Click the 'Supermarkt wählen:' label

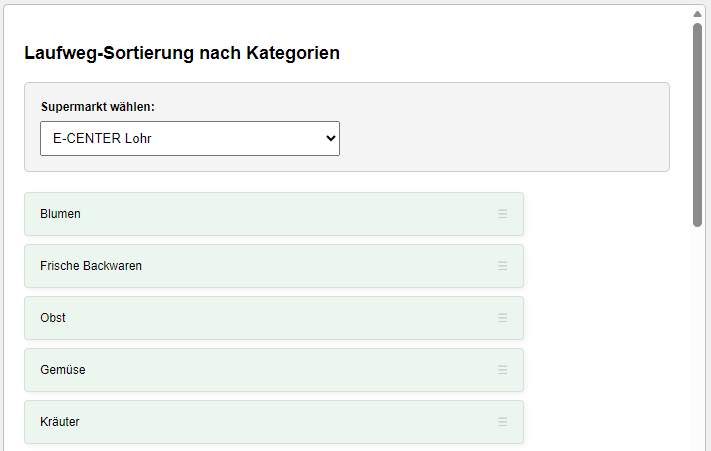pos(98,107)
